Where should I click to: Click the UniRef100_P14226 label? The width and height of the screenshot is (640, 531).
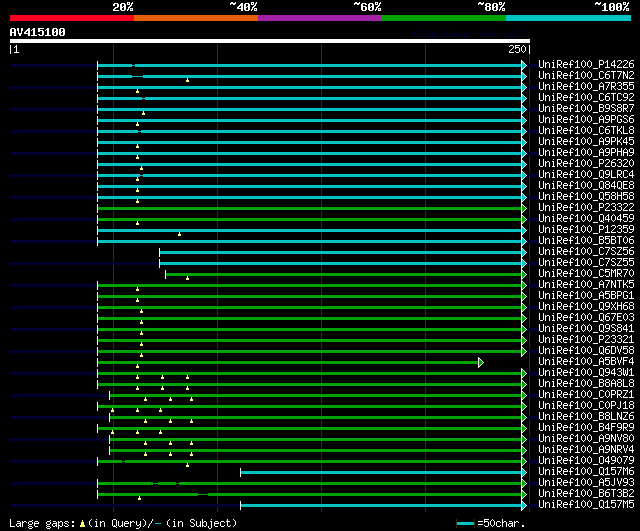click(x=586, y=64)
